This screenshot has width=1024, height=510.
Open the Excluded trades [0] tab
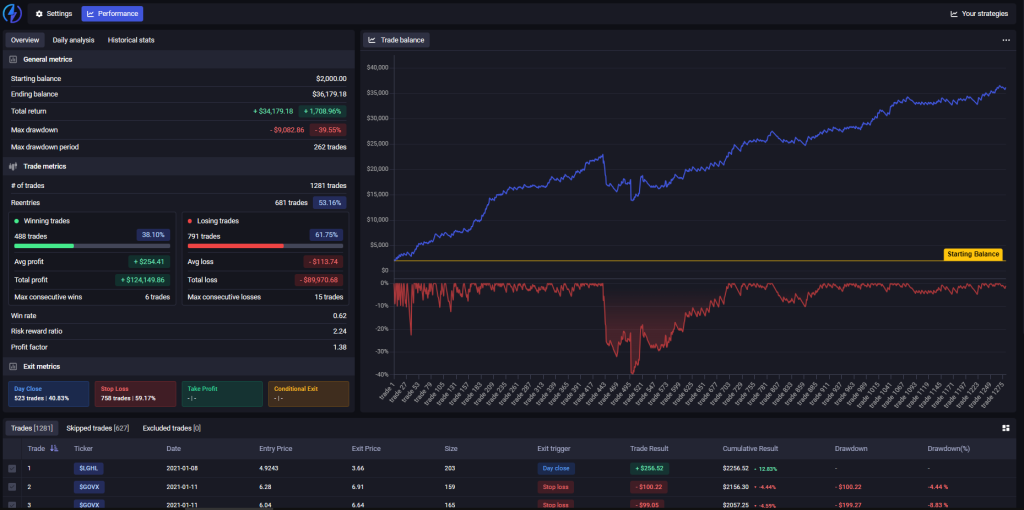tap(172, 428)
